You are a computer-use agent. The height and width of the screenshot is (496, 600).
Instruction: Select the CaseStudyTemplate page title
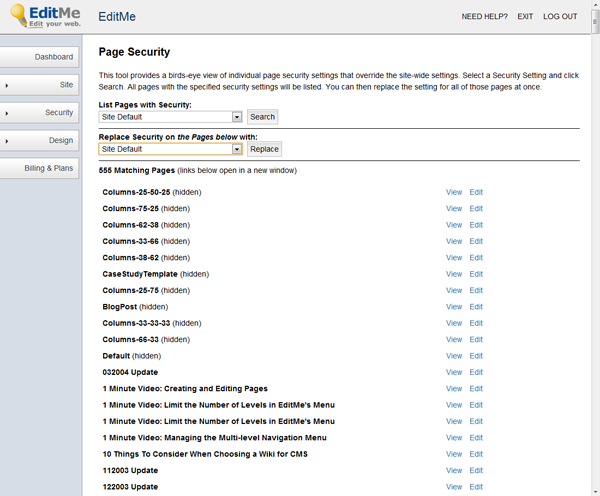pyautogui.click(x=140, y=274)
